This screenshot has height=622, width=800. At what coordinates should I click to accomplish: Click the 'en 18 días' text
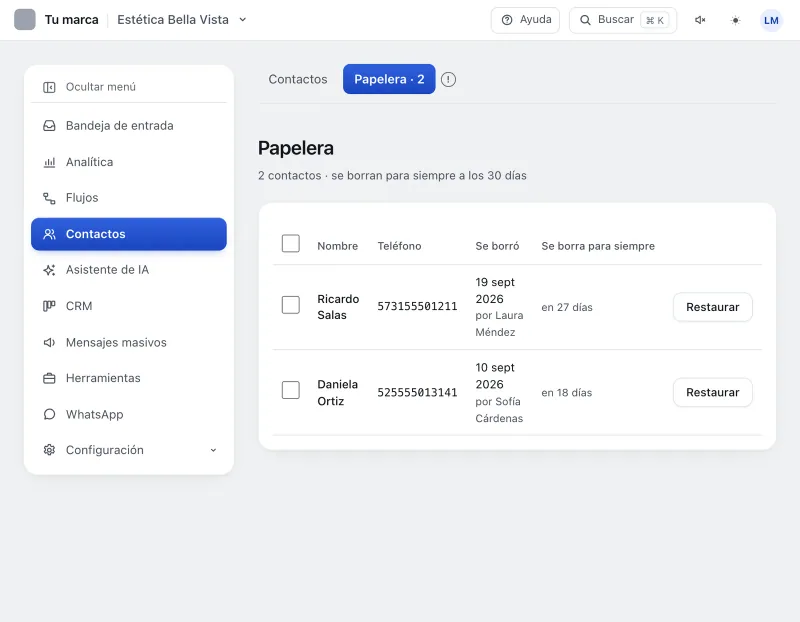(x=567, y=392)
